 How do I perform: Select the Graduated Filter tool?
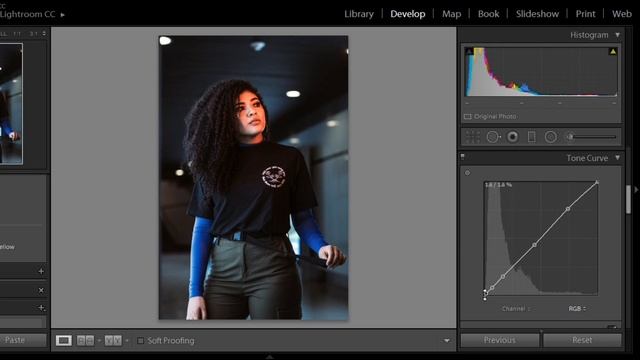click(x=531, y=137)
